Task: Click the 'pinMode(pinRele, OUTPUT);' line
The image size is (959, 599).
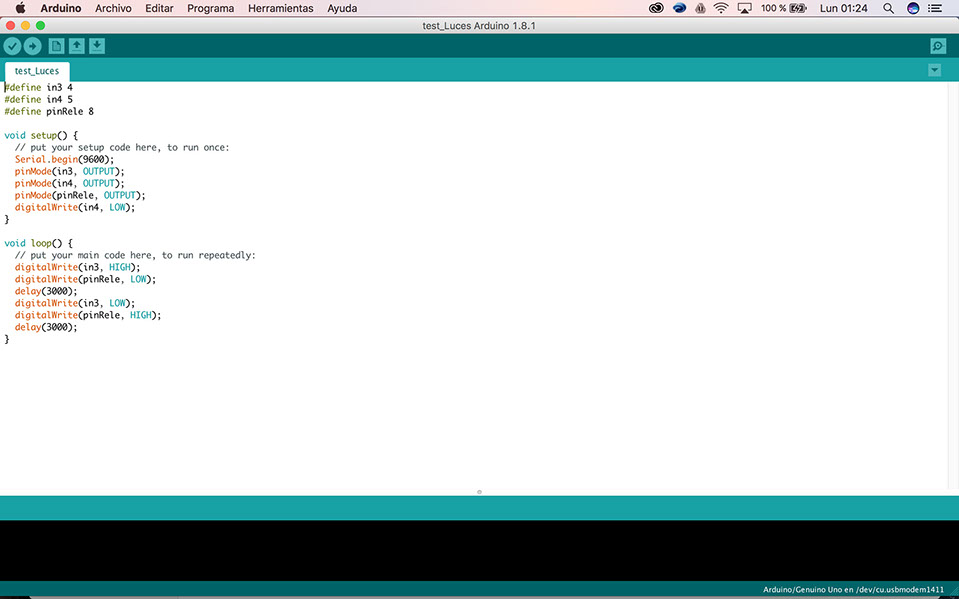Action: point(80,195)
